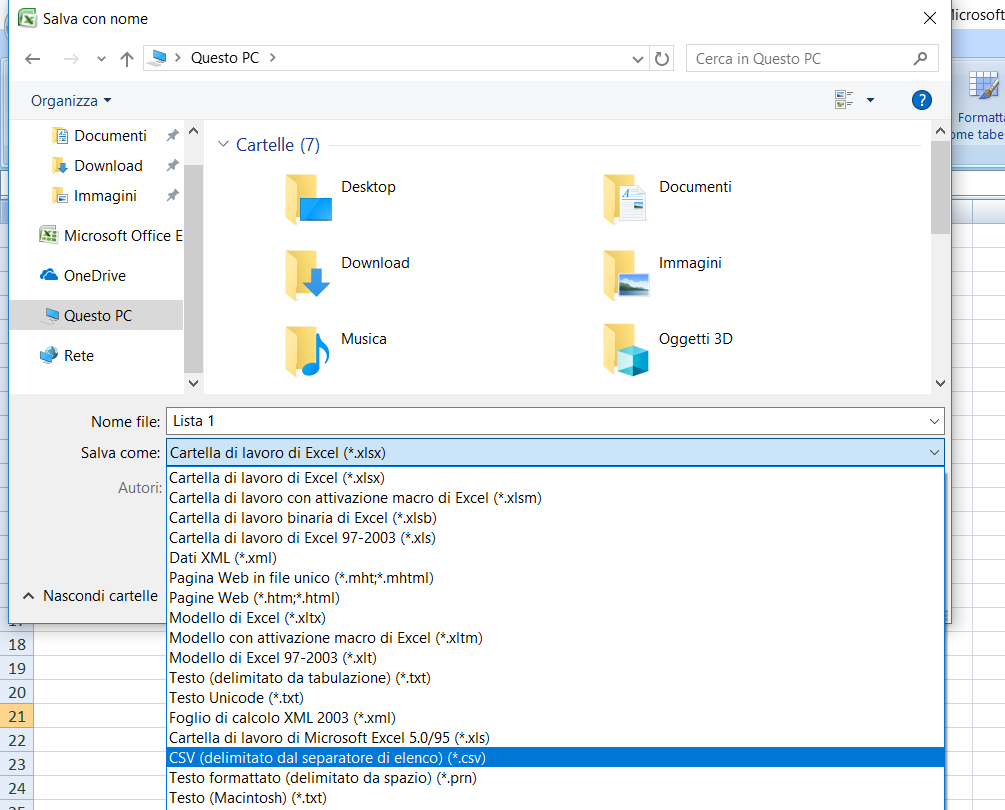Choose Microsoft Excel 5.0/95 workbook format
Viewport: 1005px width, 810px height.
point(555,738)
